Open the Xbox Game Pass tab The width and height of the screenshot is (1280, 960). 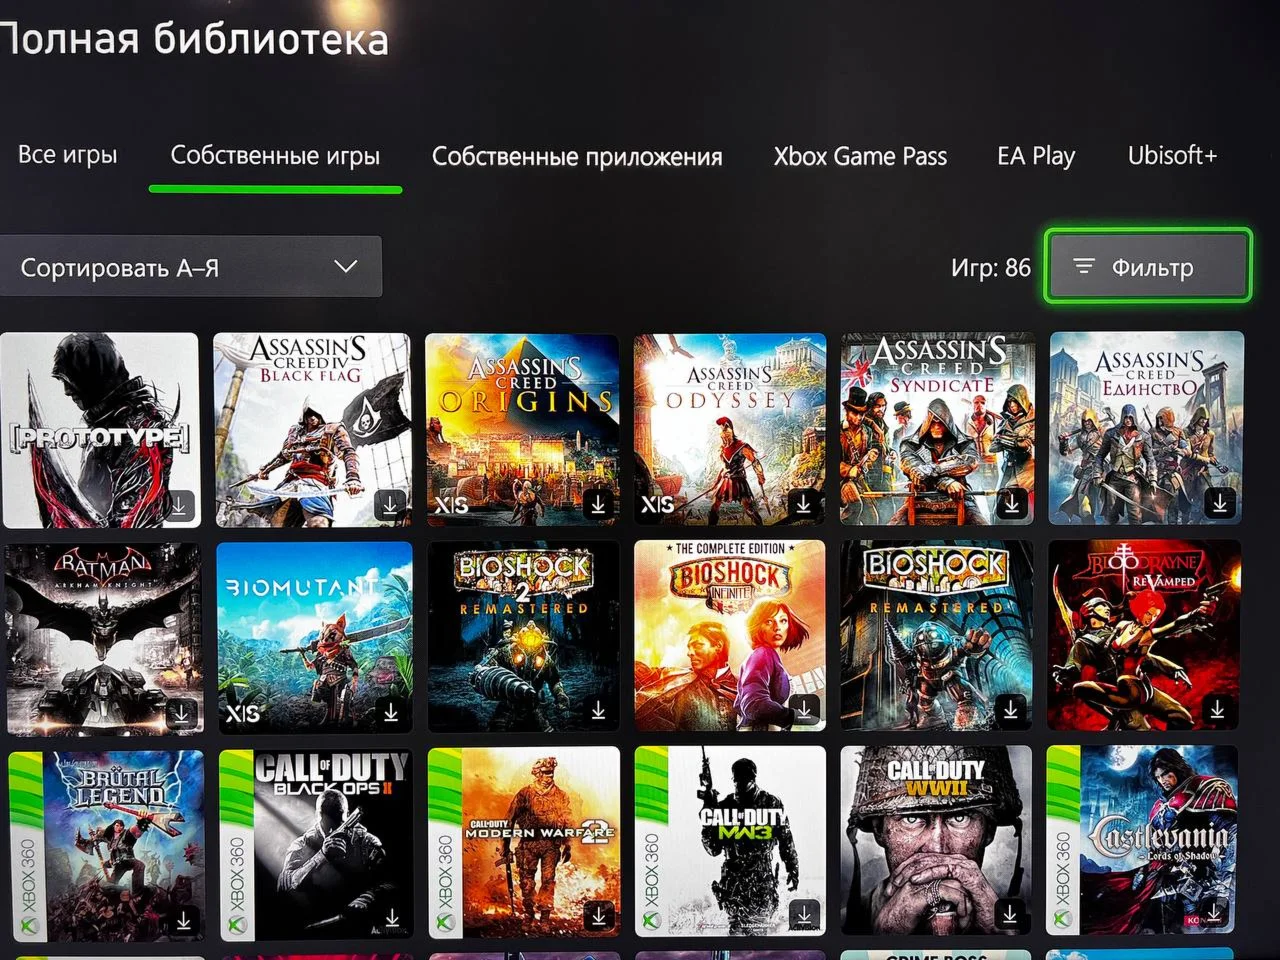860,156
